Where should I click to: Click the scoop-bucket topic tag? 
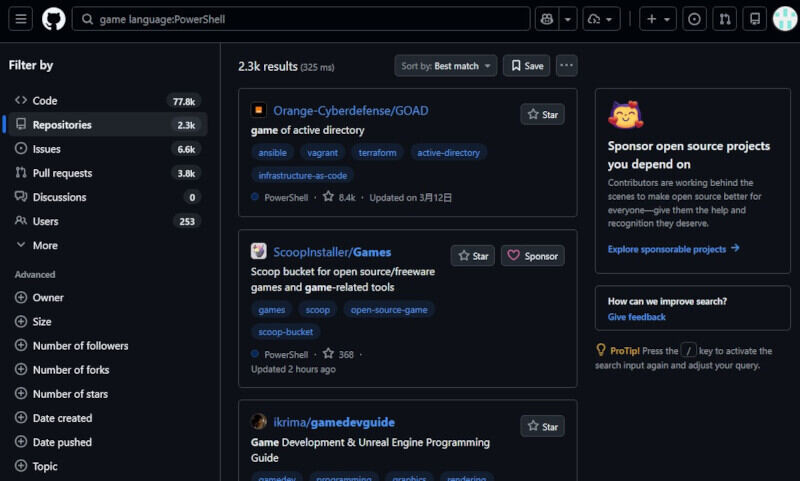pyautogui.click(x=286, y=332)
